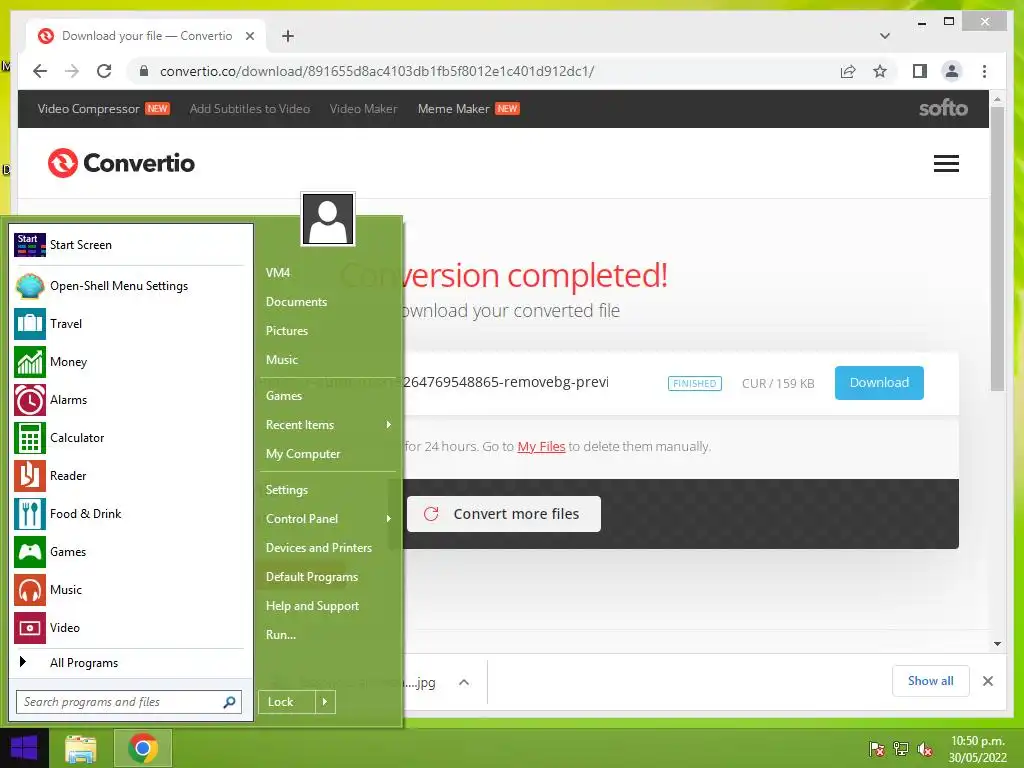Click the page vertical scrollbar thumb

pyautogui.click(x=997, y=248)
